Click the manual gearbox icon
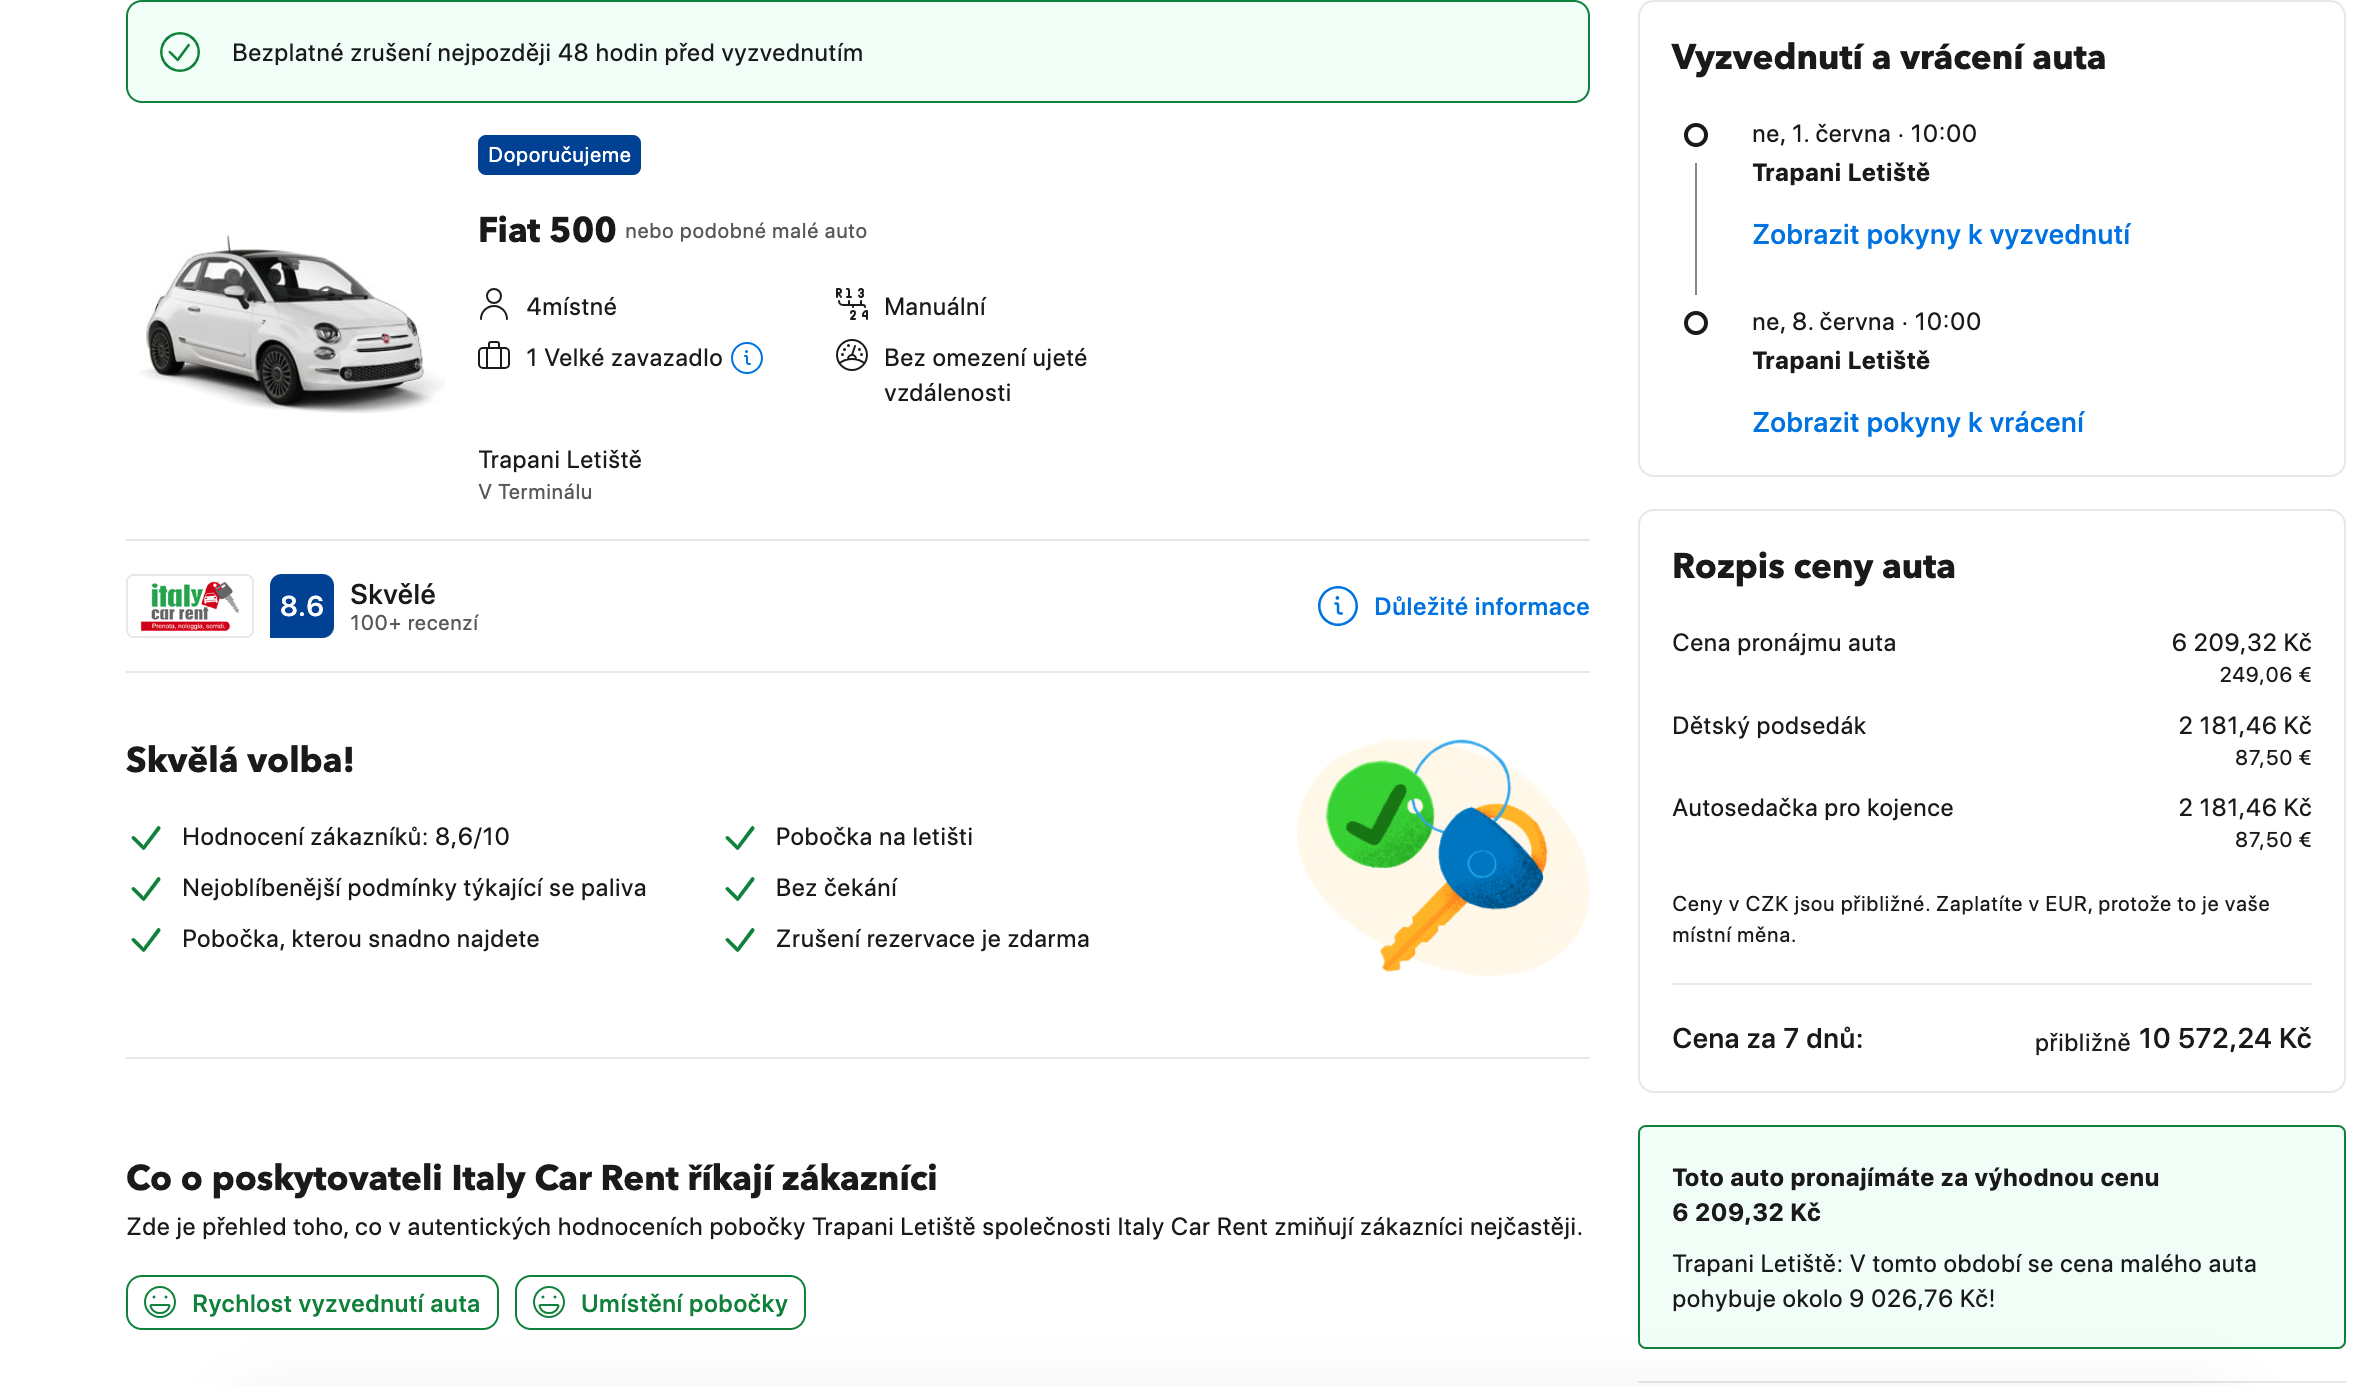 click(851, 304)
